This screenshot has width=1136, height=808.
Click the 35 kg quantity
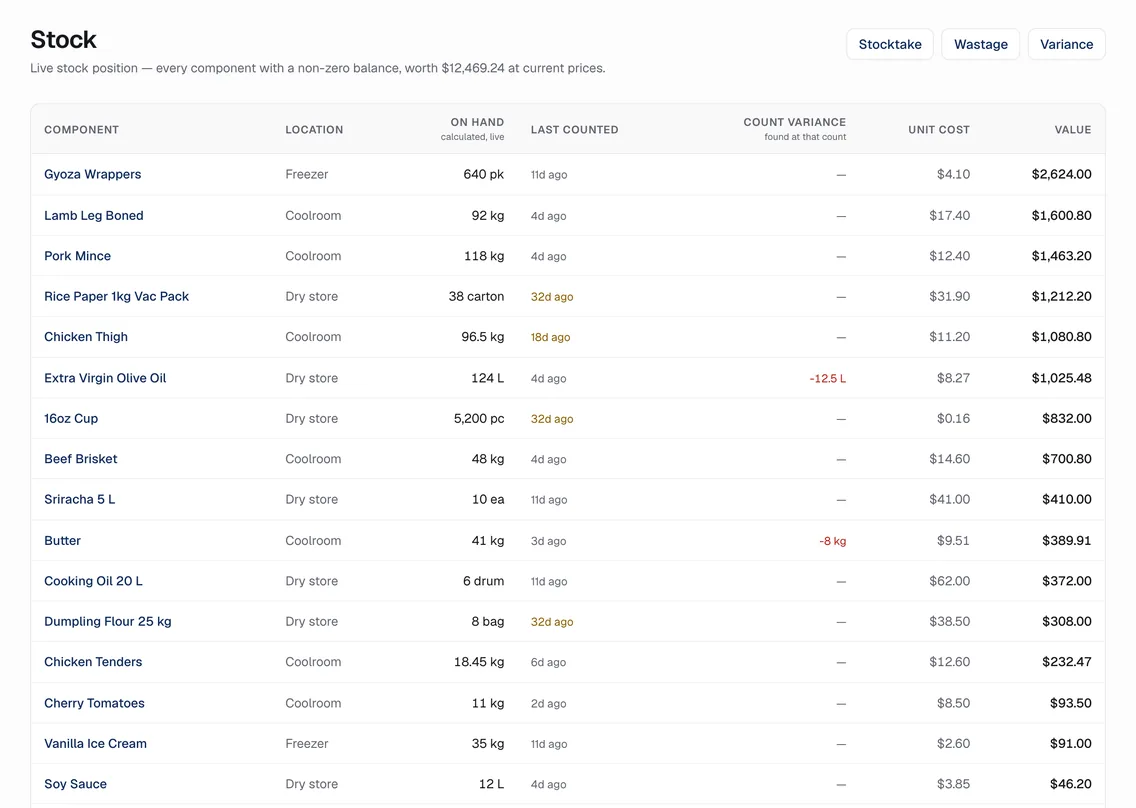(488, 744)
